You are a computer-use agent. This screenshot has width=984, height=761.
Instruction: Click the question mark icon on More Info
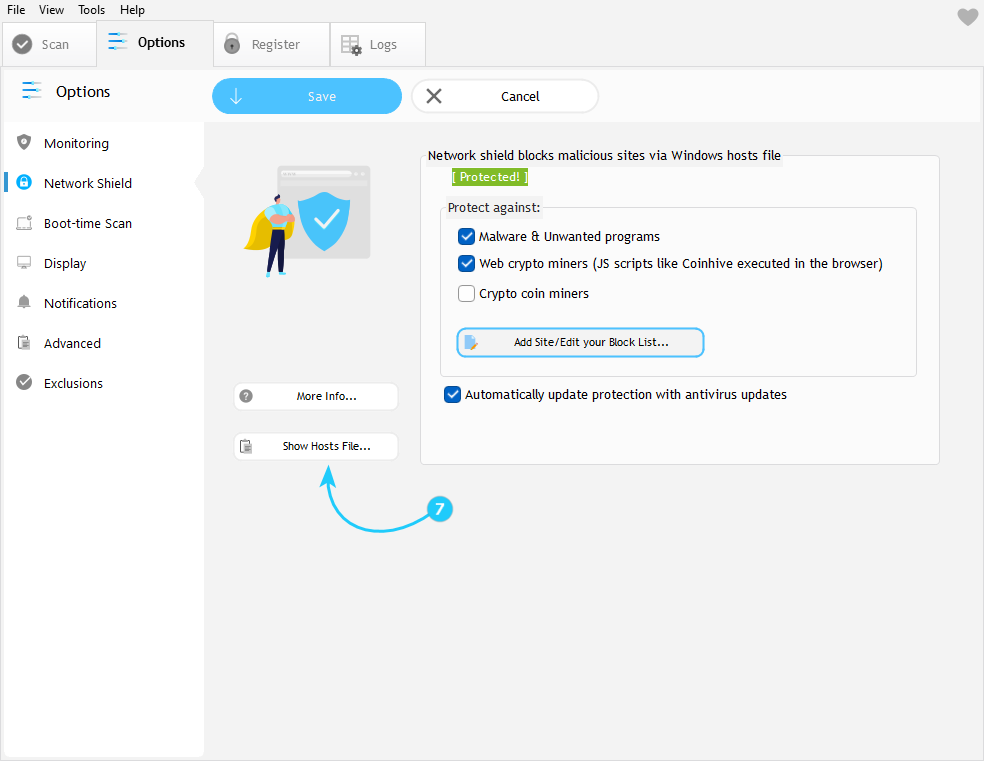pyautogui.click(x=247, y=396)
